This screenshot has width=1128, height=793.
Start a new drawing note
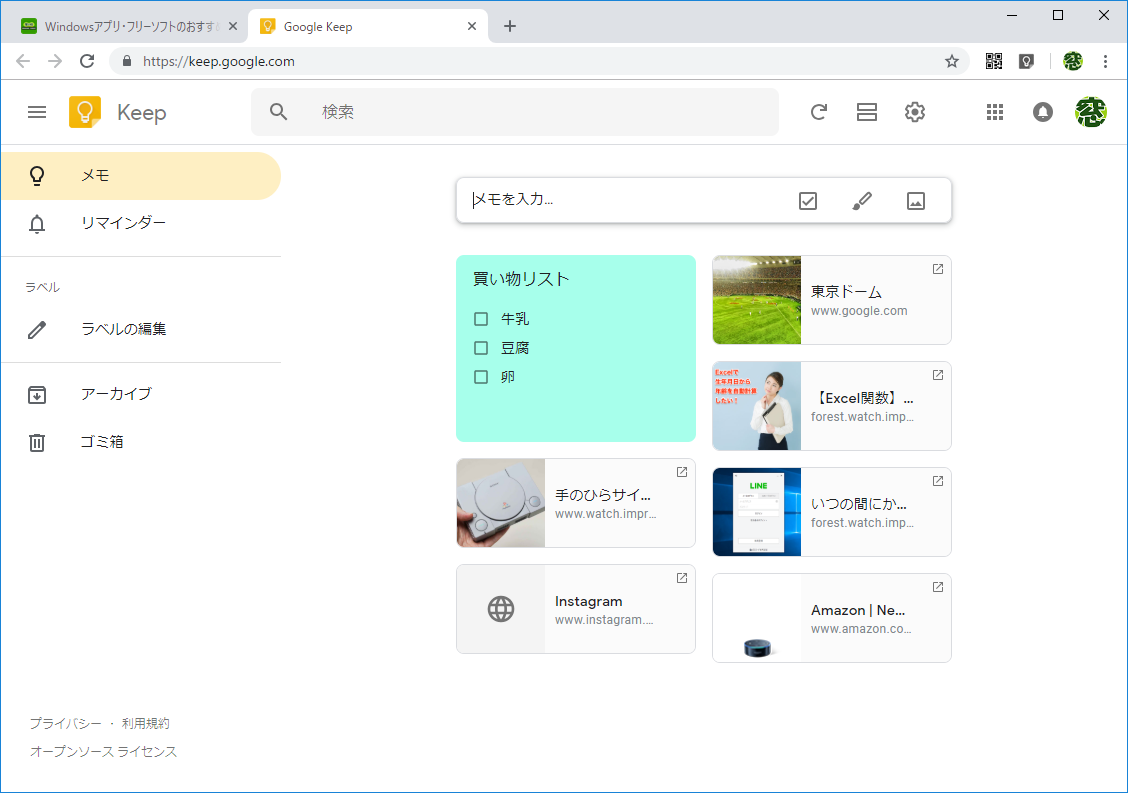point(862,200)
